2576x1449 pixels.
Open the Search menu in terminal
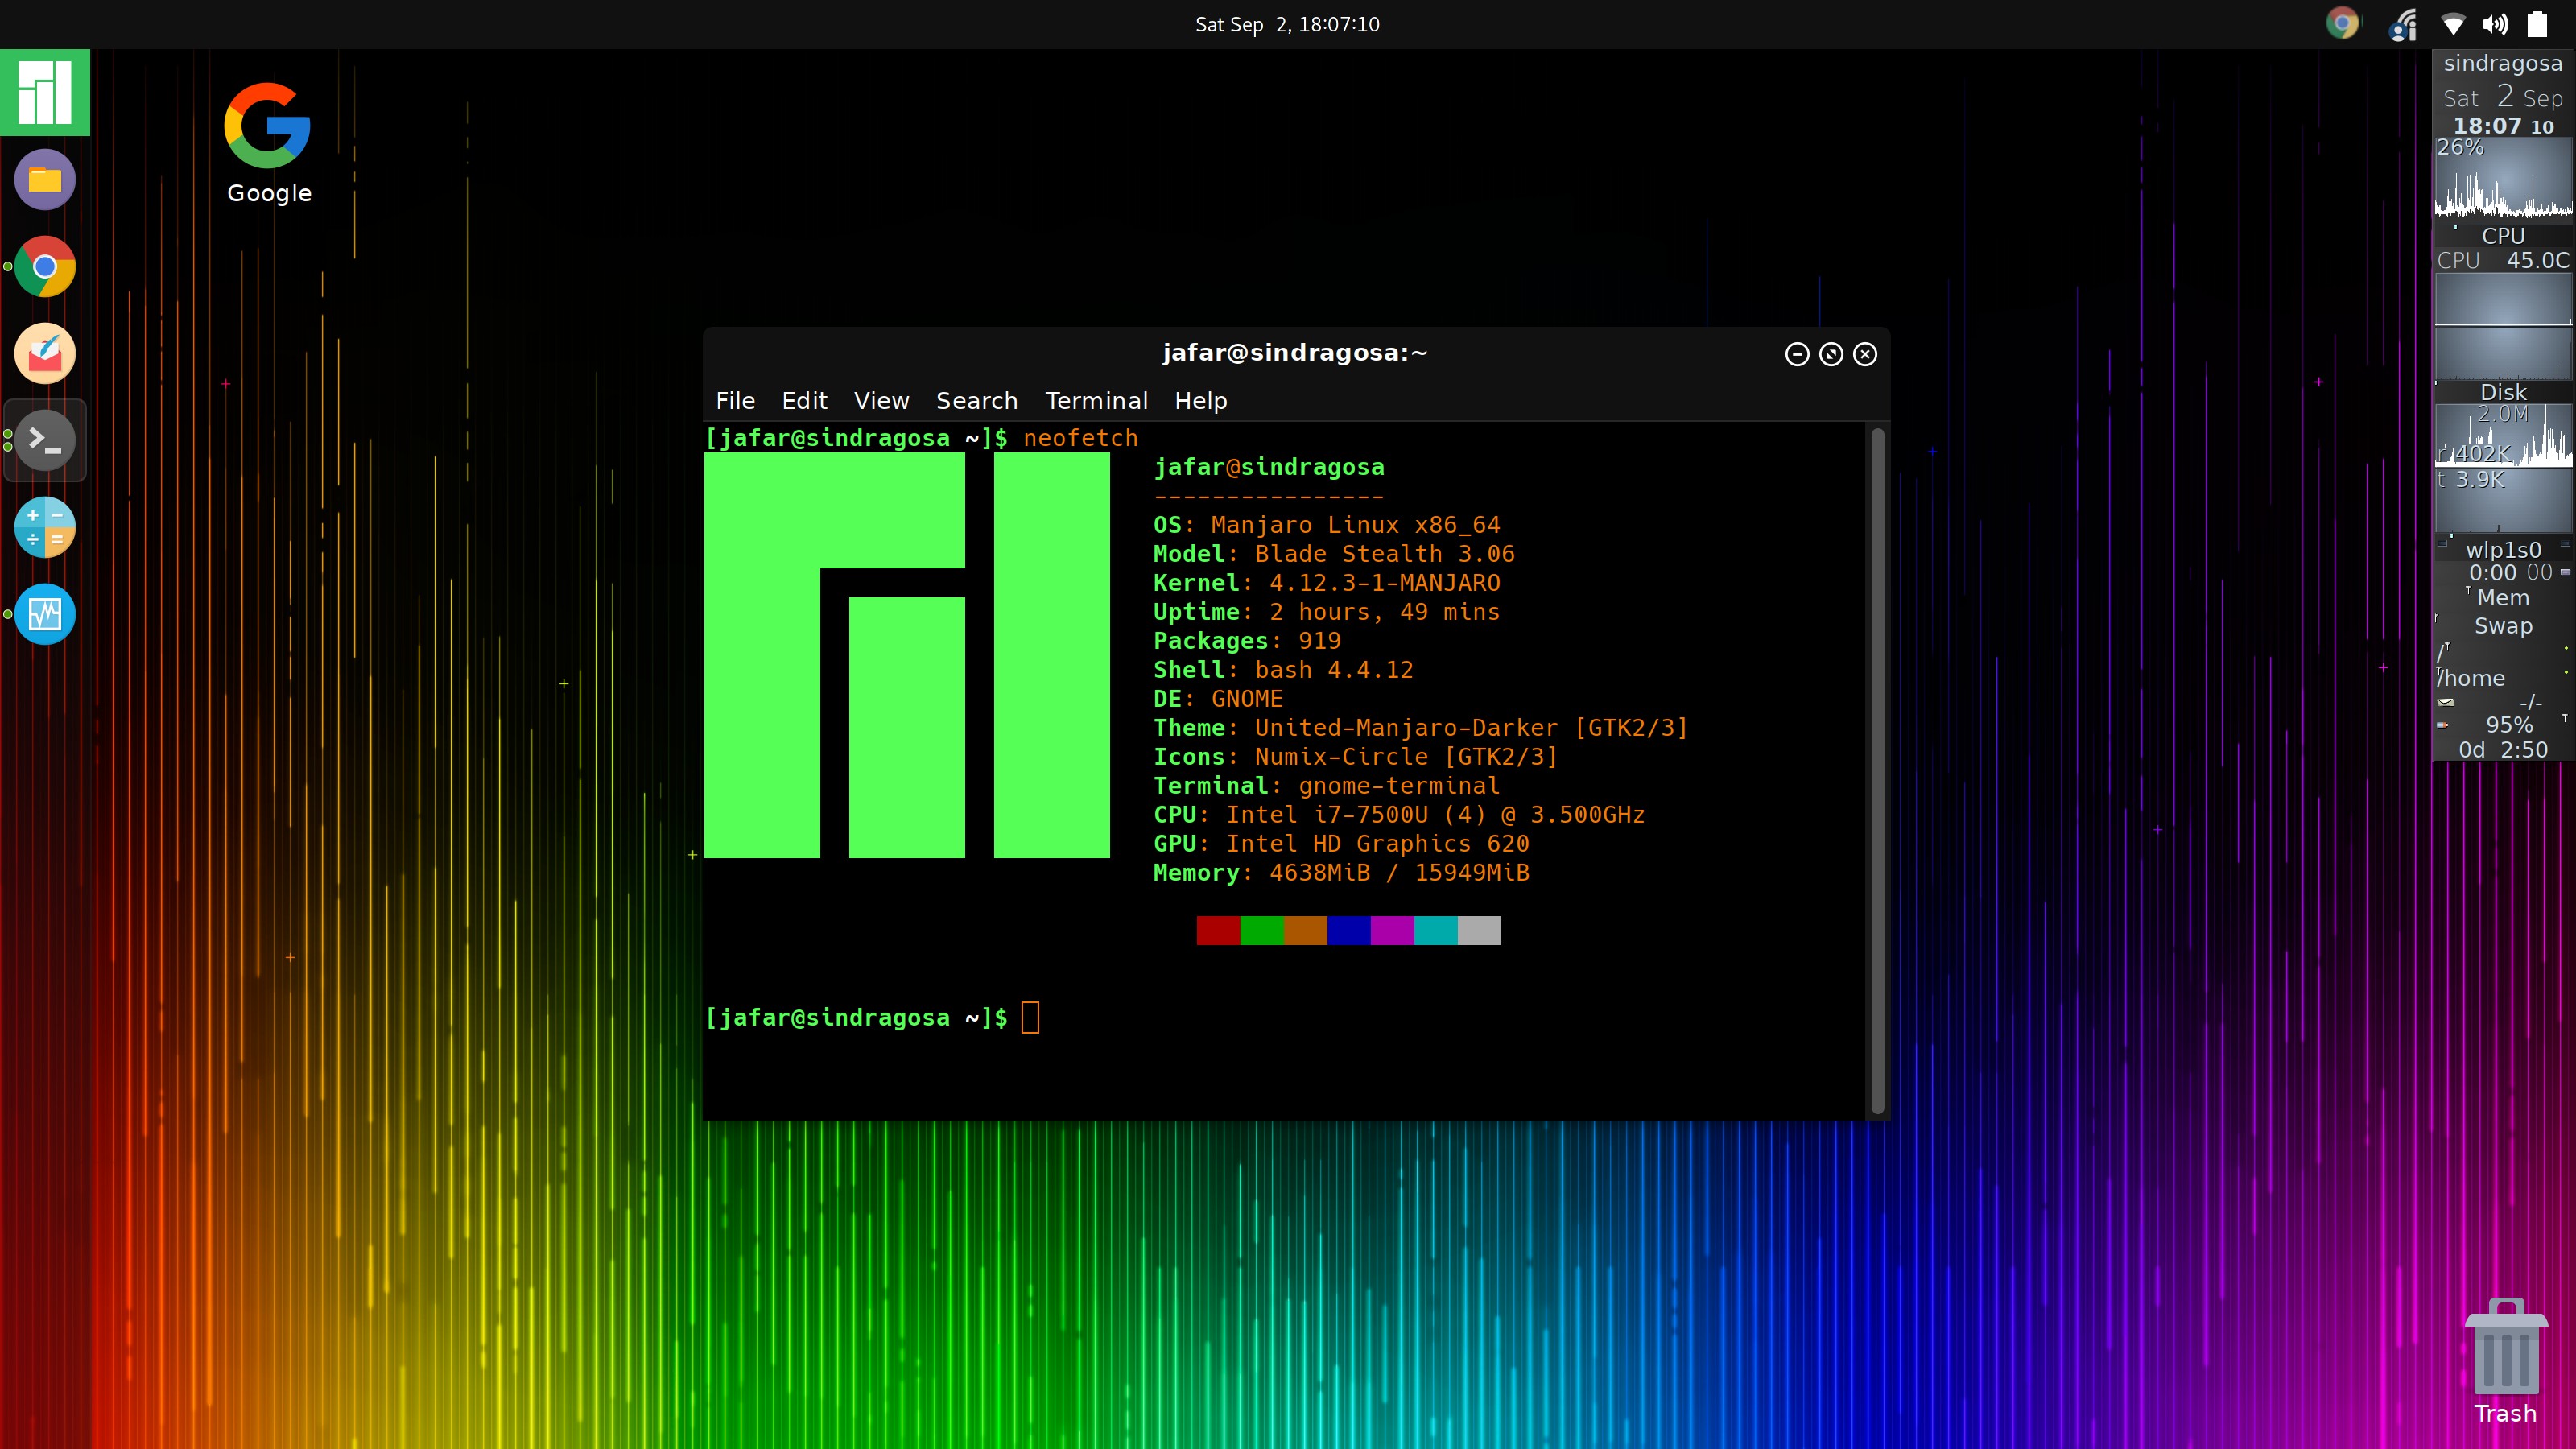[x=976, y=401]
